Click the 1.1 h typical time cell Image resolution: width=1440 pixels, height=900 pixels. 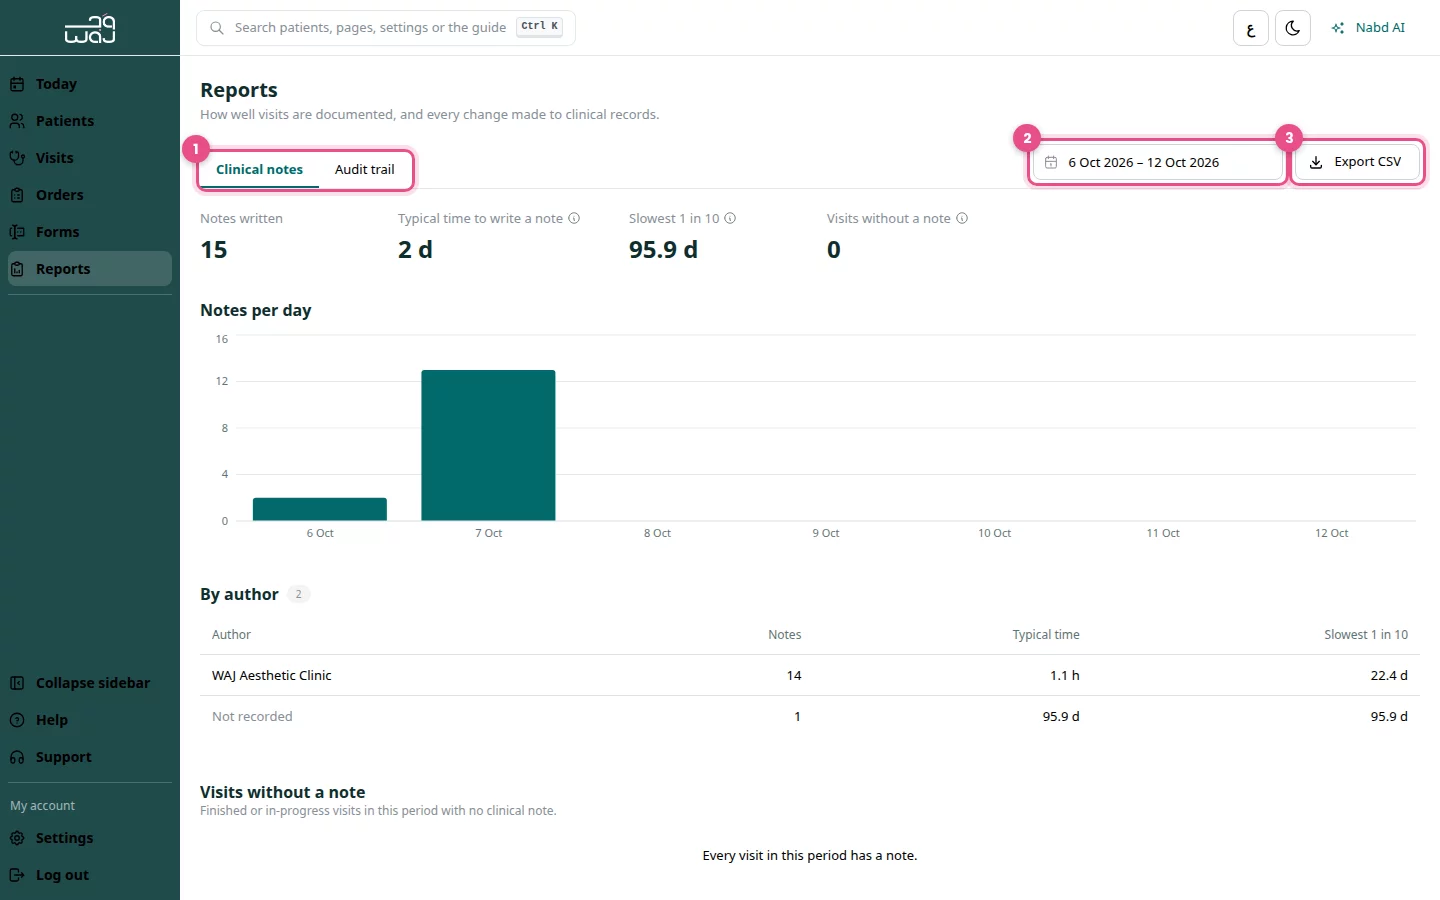[1064, 676]
